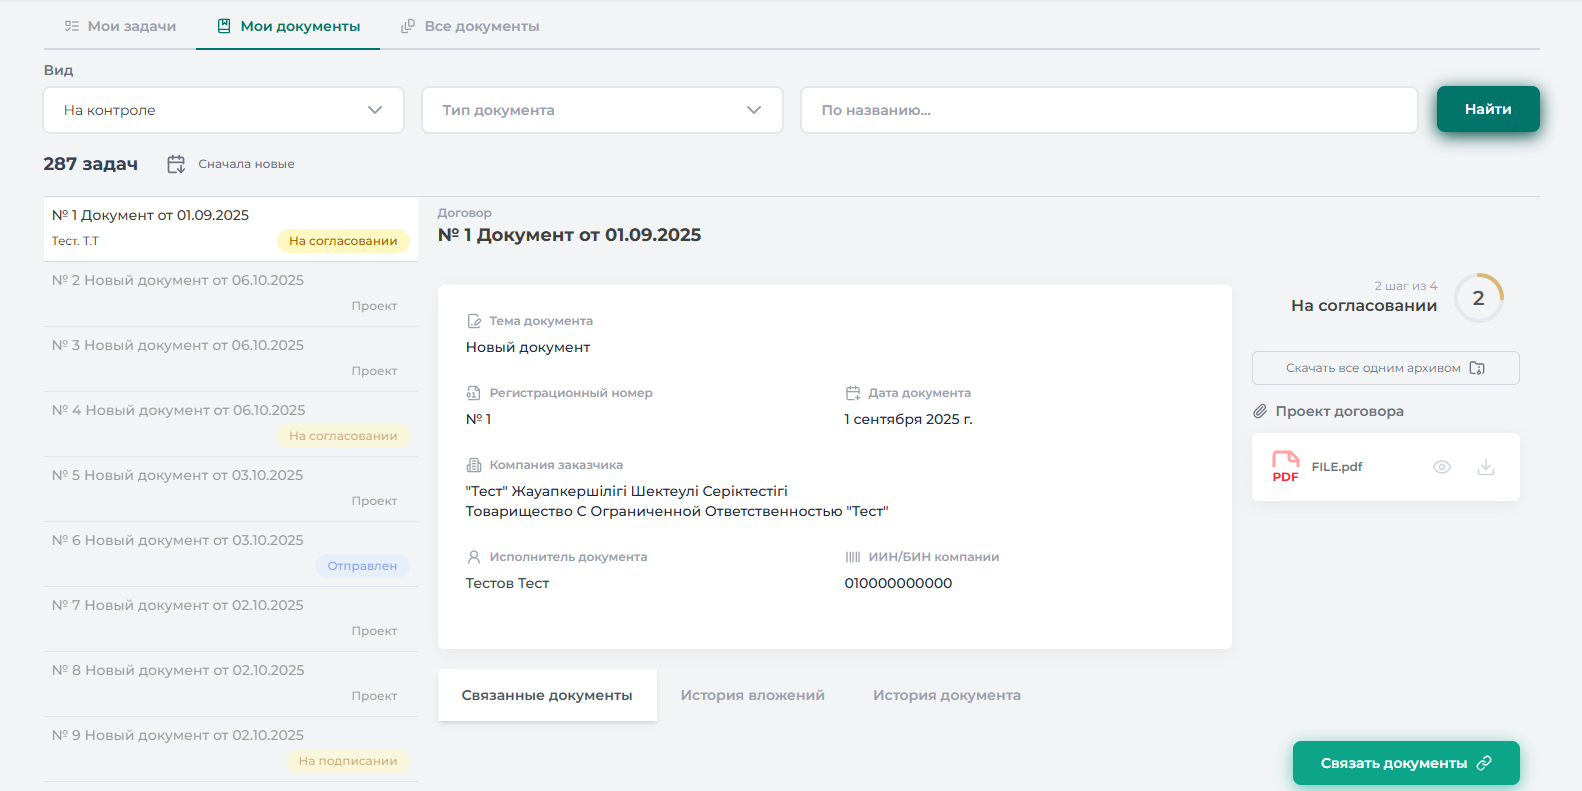This screenshot has height=791, width=1582.
Task: Focus the По названию search field
Action: click(1108, 110)
